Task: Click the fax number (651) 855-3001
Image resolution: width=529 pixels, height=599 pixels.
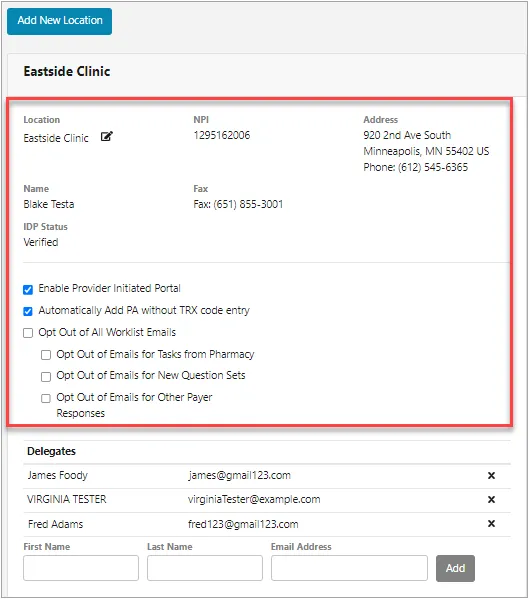Action: 248,204
